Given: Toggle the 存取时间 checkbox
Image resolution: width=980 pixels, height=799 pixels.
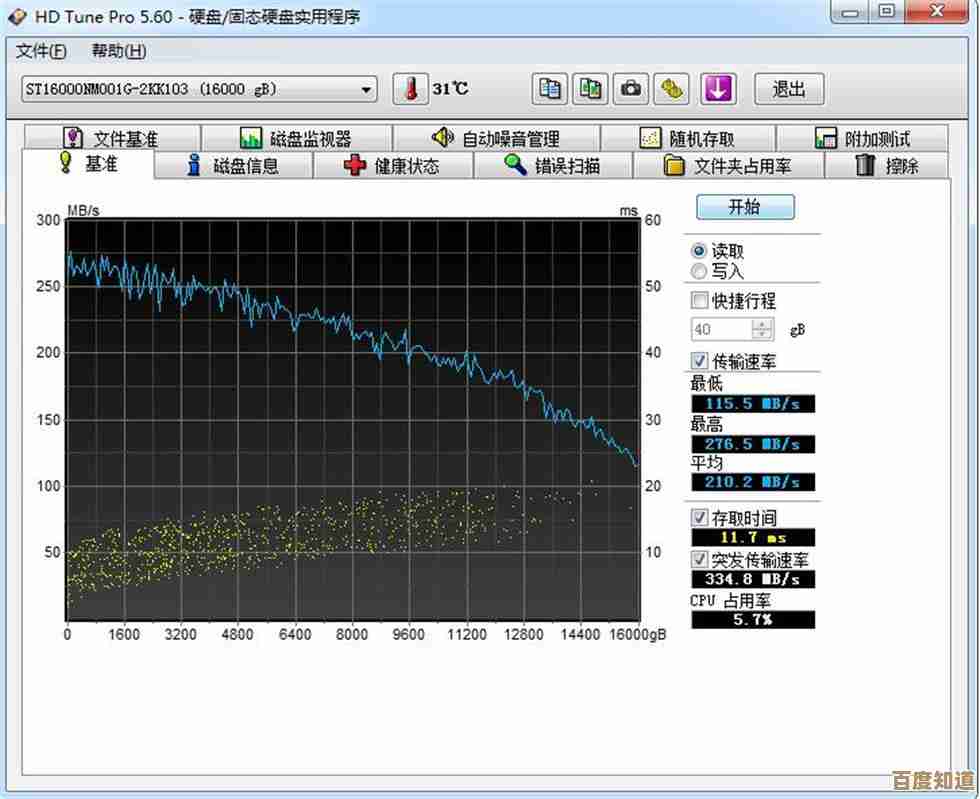Looking at the screenshot, I should coord(700,518).
